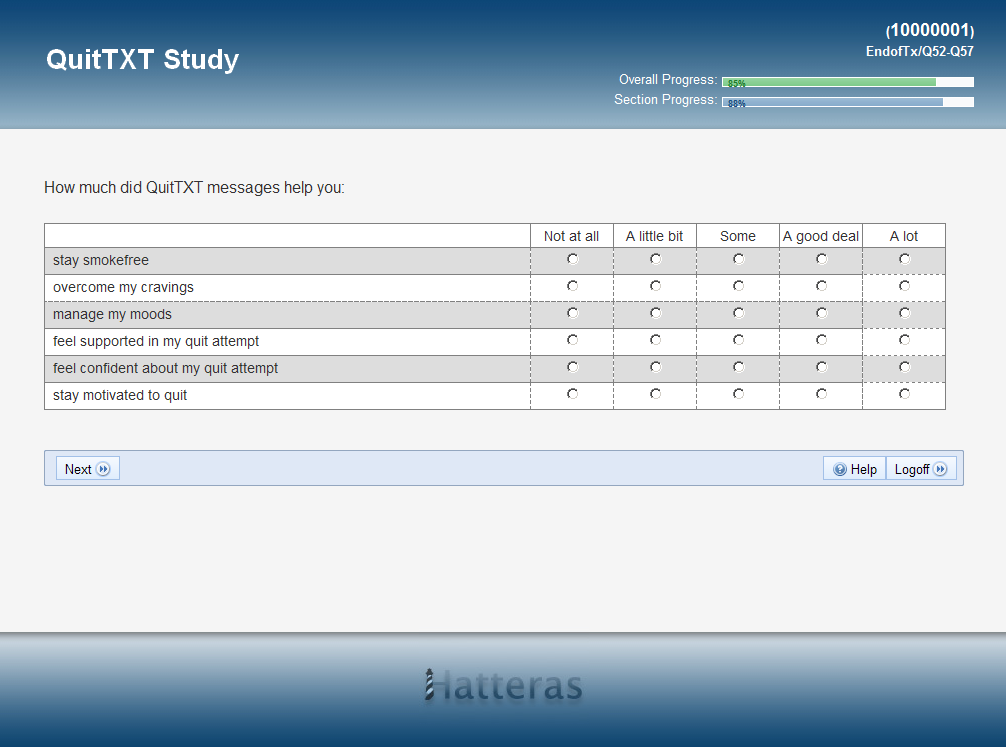The width and height of the screenshot is (1006, 747).
Task: Click the arrow icon on Next button
Action: pyautogui.click(x=103, y=469)
